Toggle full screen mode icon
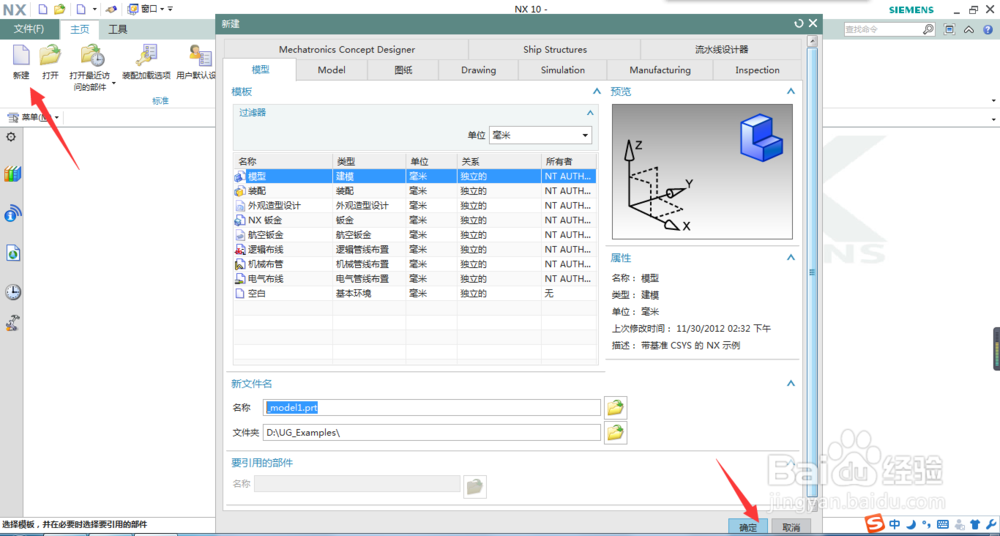1000x536 pixels. coord(950,29)
